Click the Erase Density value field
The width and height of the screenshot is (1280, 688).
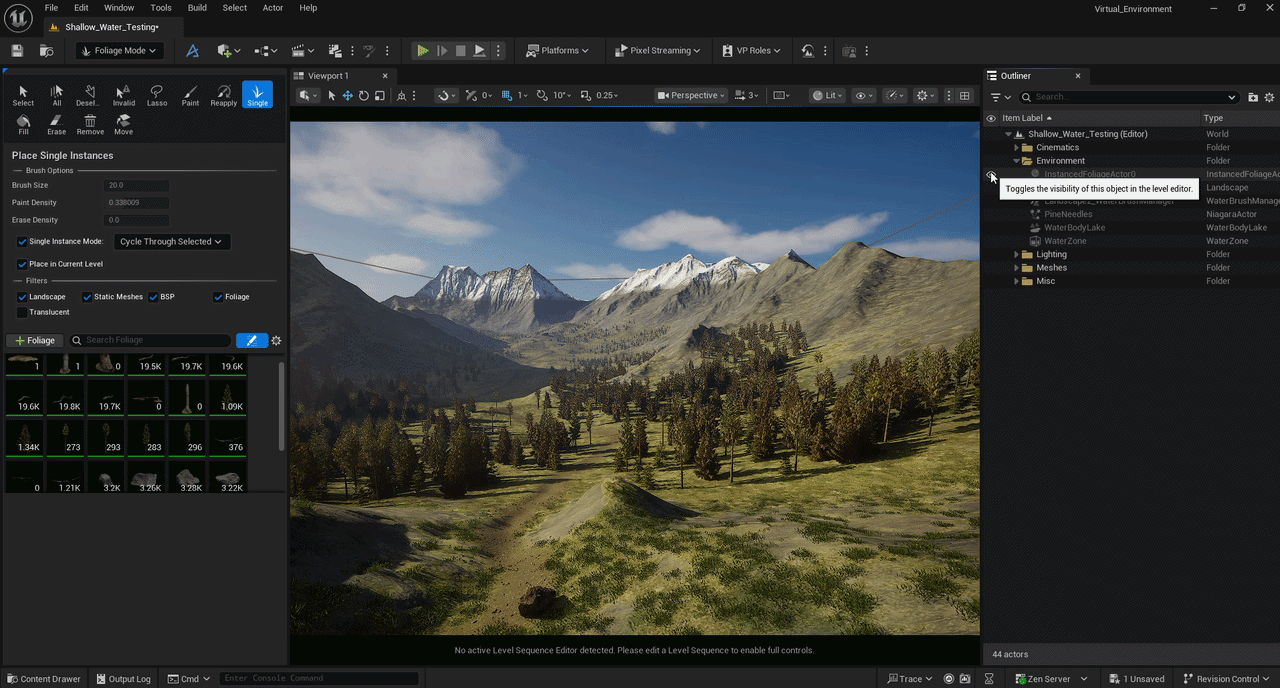point(137,220)
